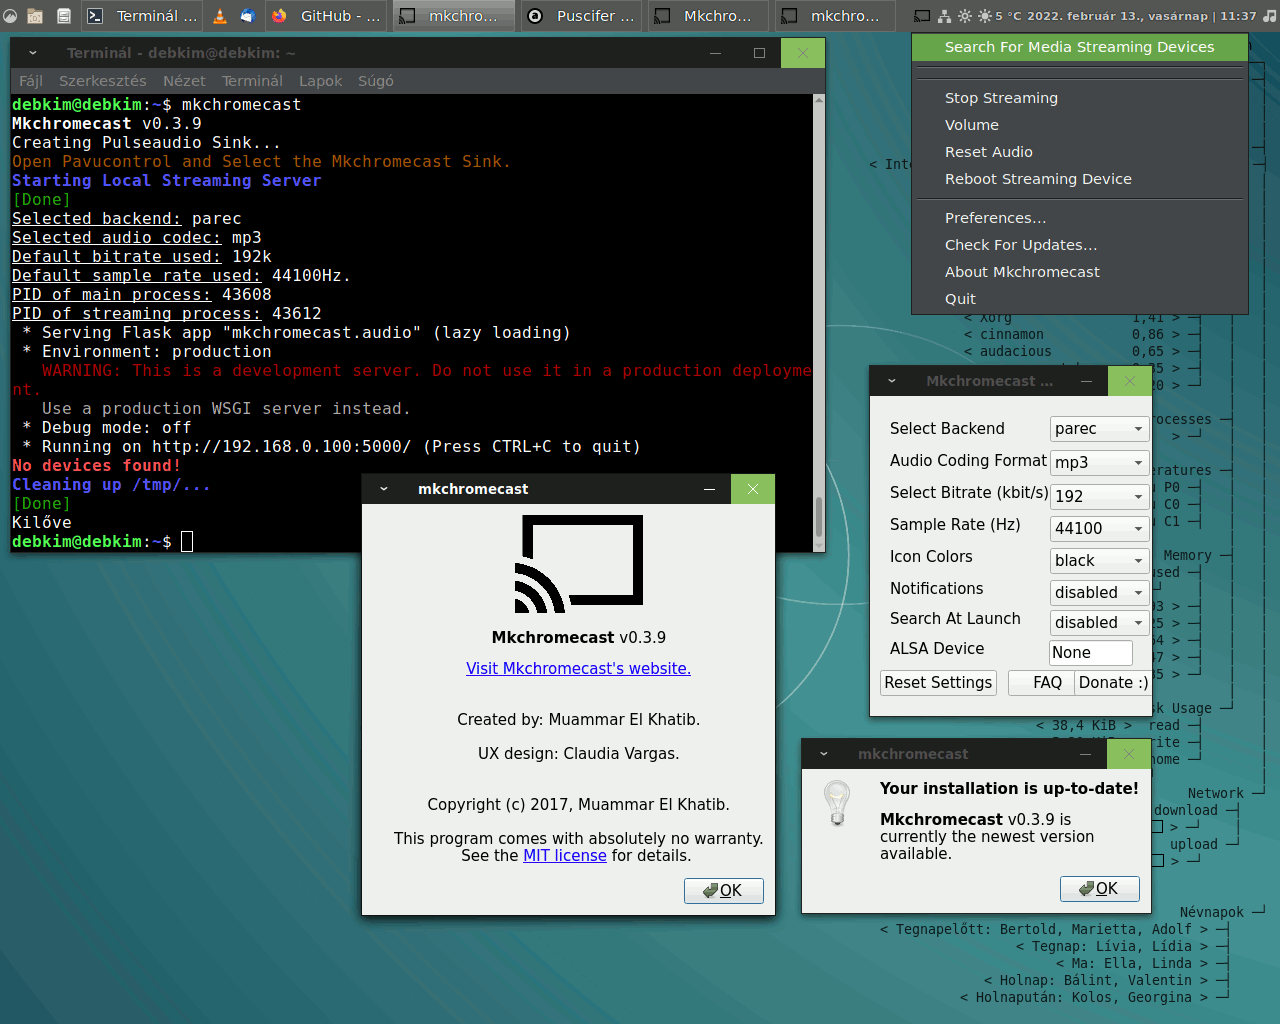Open Preferences… from tray menu

tap(1080, 218)
